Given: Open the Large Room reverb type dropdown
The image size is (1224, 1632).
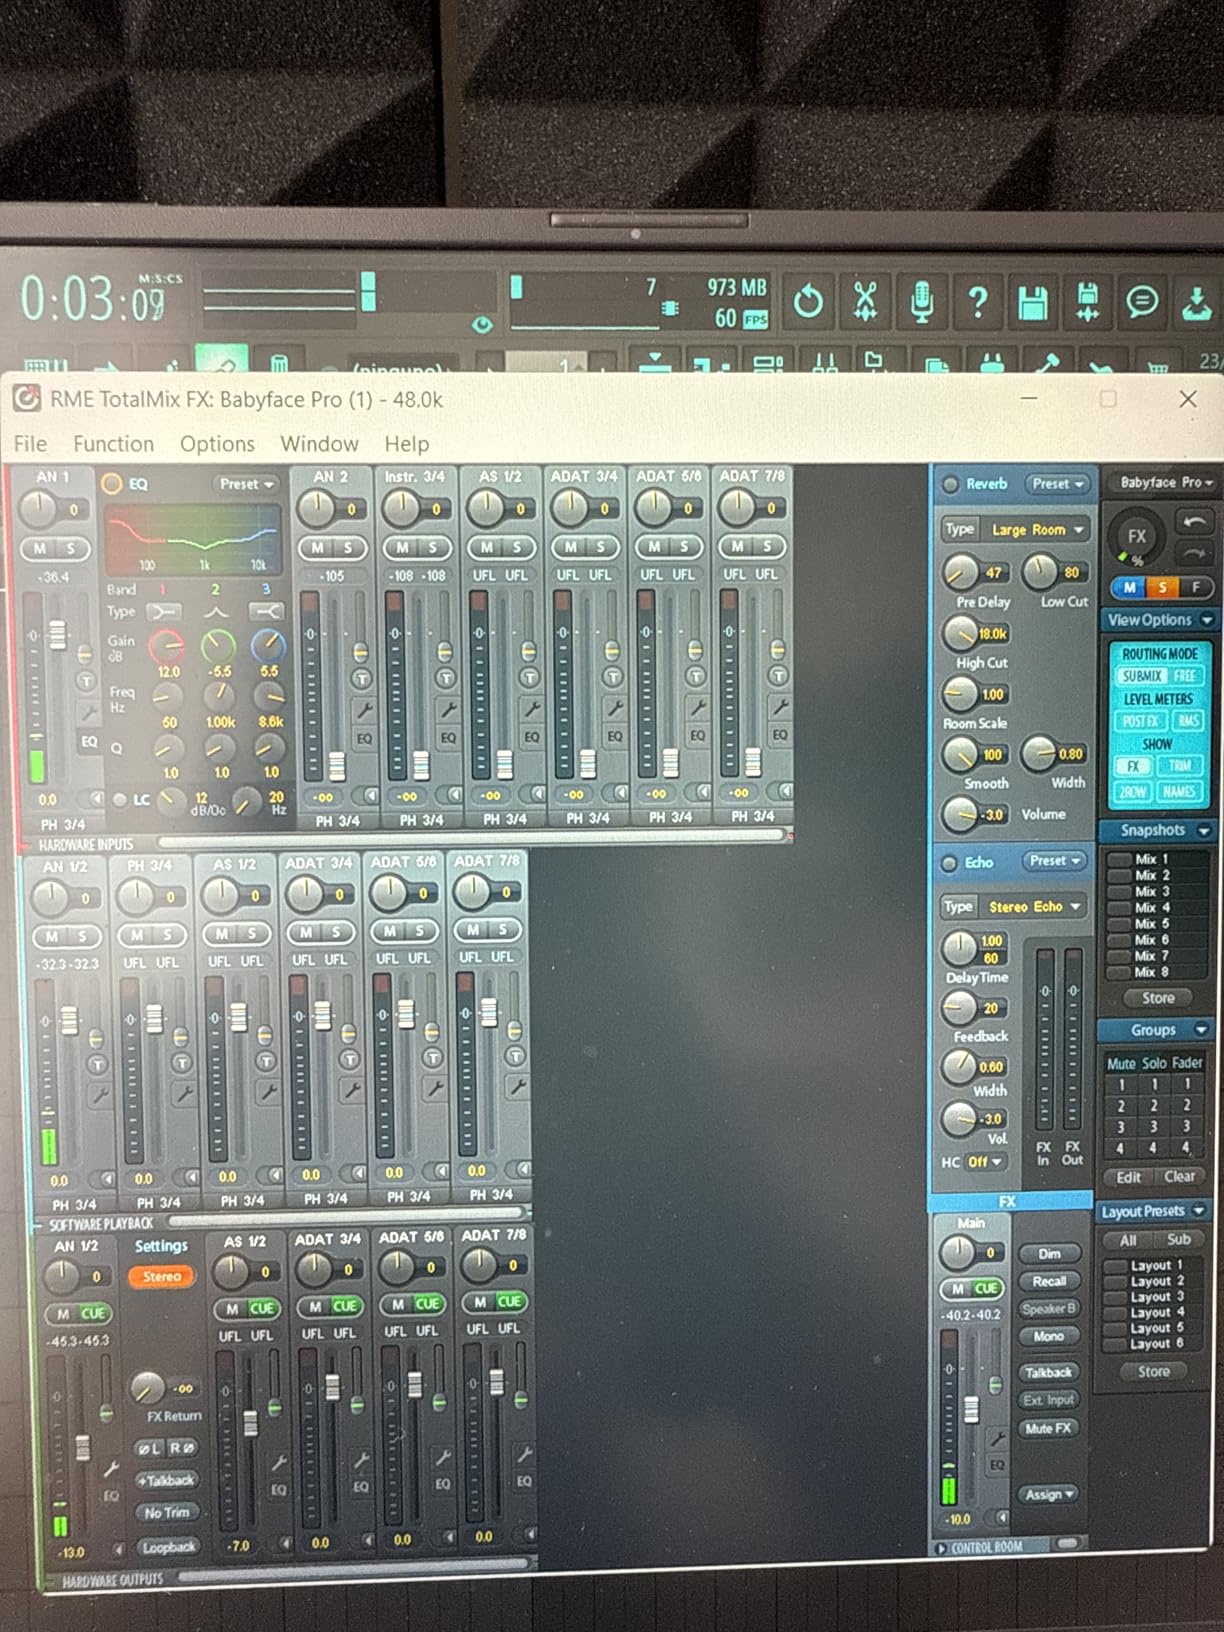Looking at the screenshot, I should [x=1037, y=530].
